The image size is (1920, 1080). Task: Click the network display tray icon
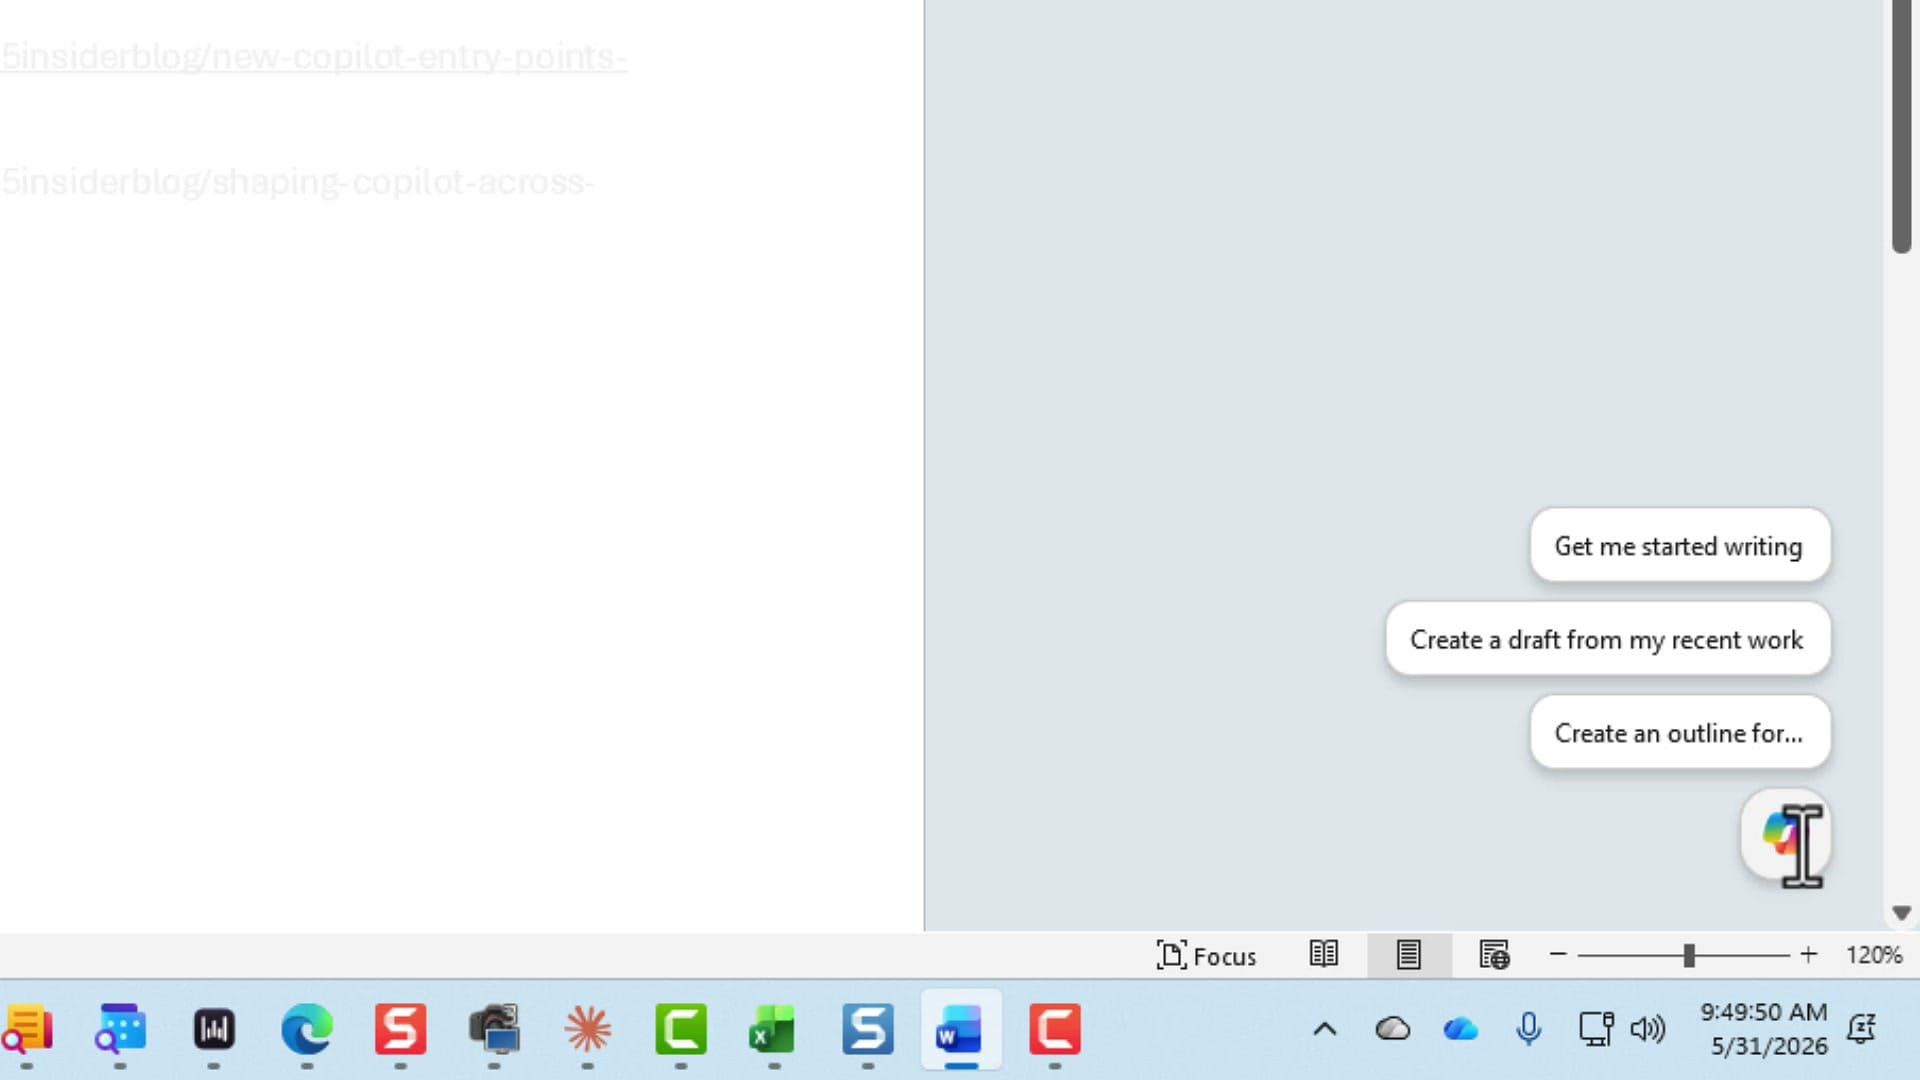1596,1029
